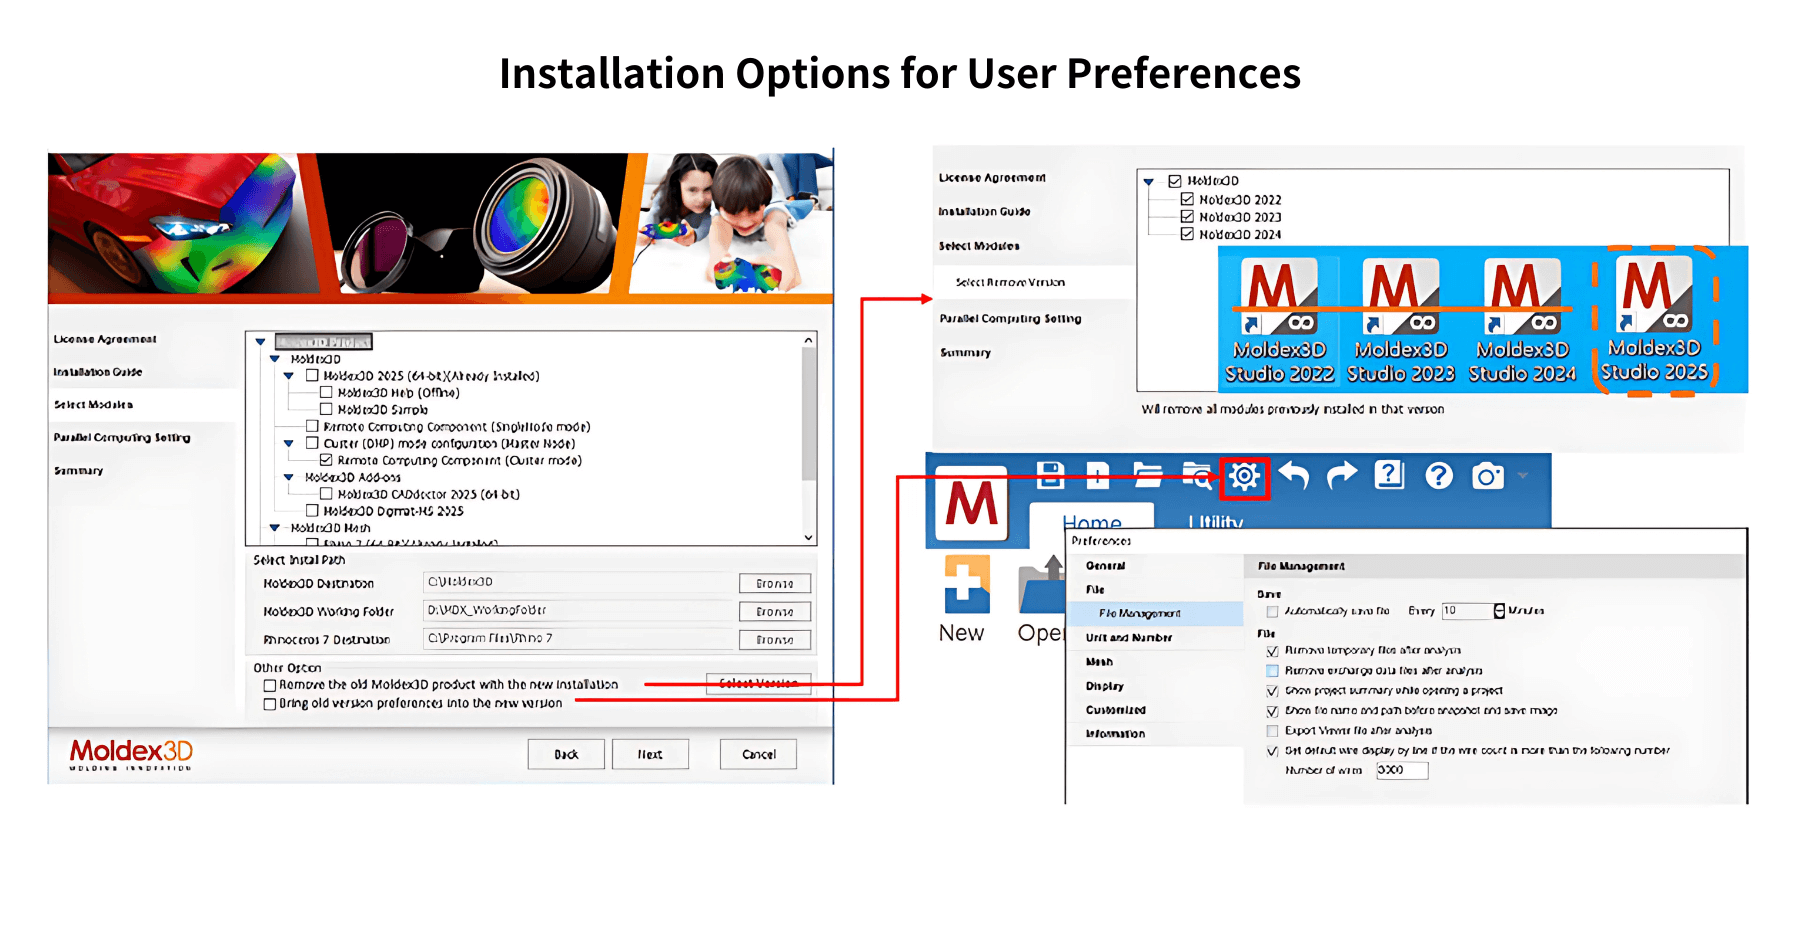
Task: Click the Cancel button in installer
Action: click(x=759, y=754)
